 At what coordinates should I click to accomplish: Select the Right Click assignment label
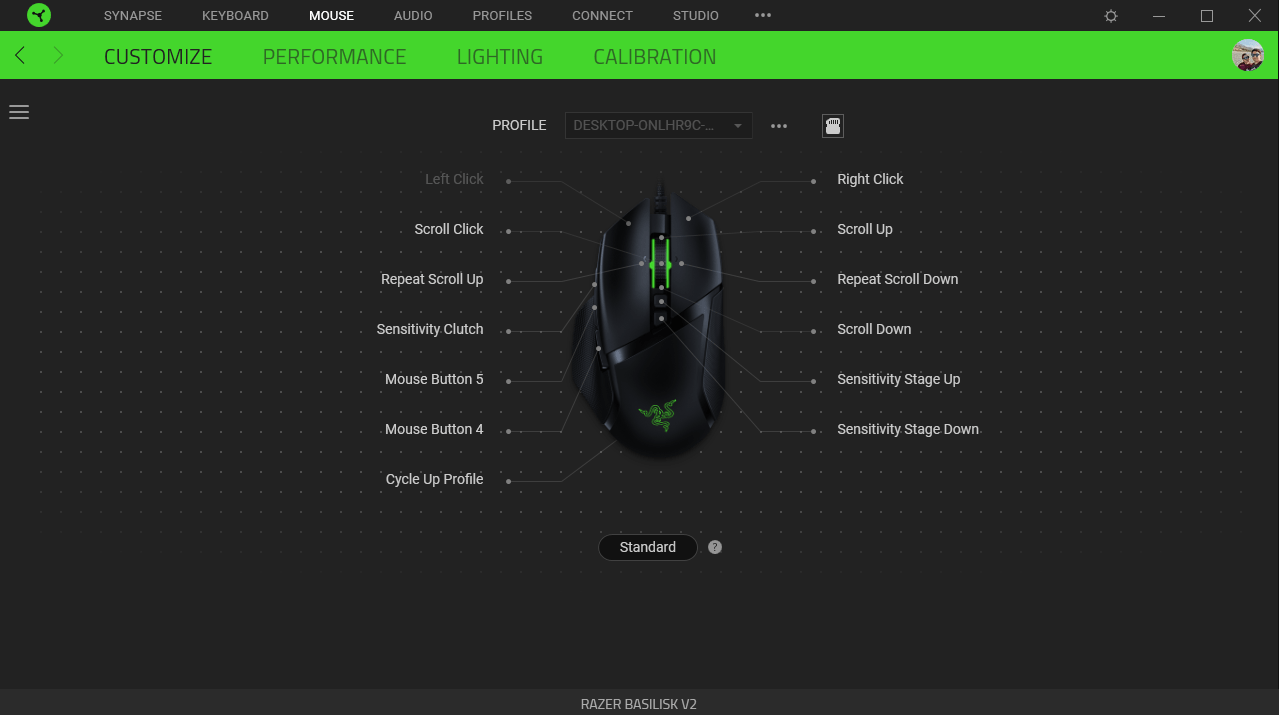coord(870,179)
